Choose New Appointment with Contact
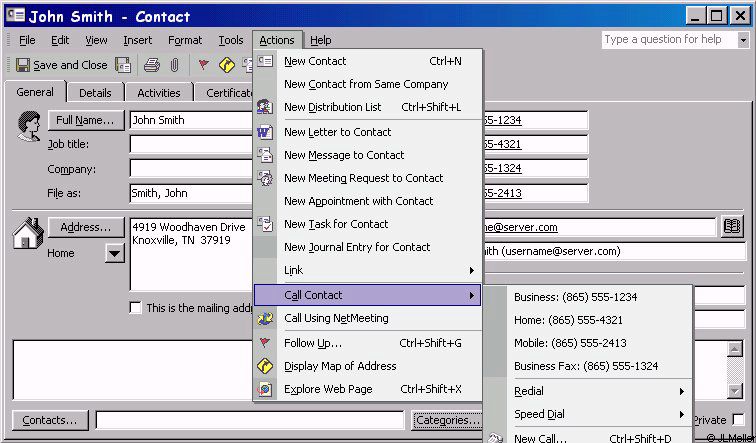This screenshot has width=756, height=443. pos(367,201)
